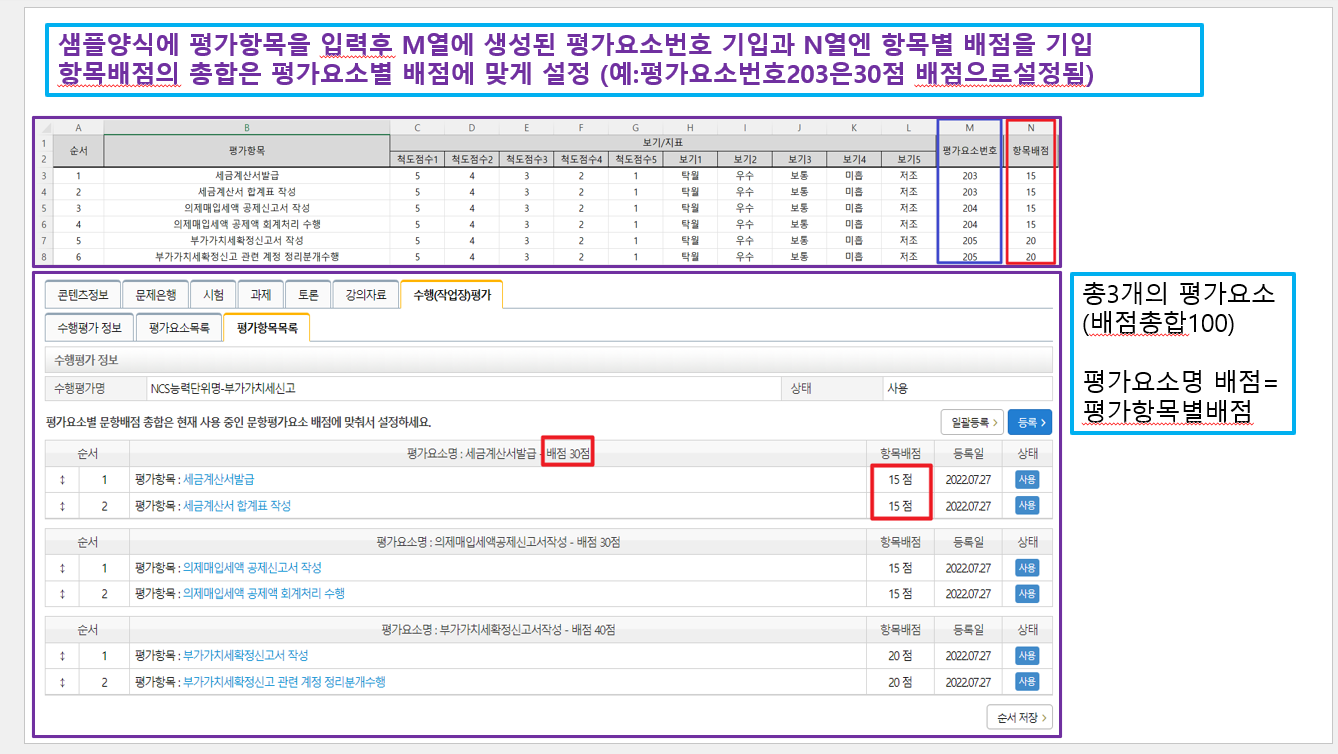The height and width of the screenshot is (754, 1338).
Task: Open the 평가요소목록 sub-tab
Action: point(179,327)
